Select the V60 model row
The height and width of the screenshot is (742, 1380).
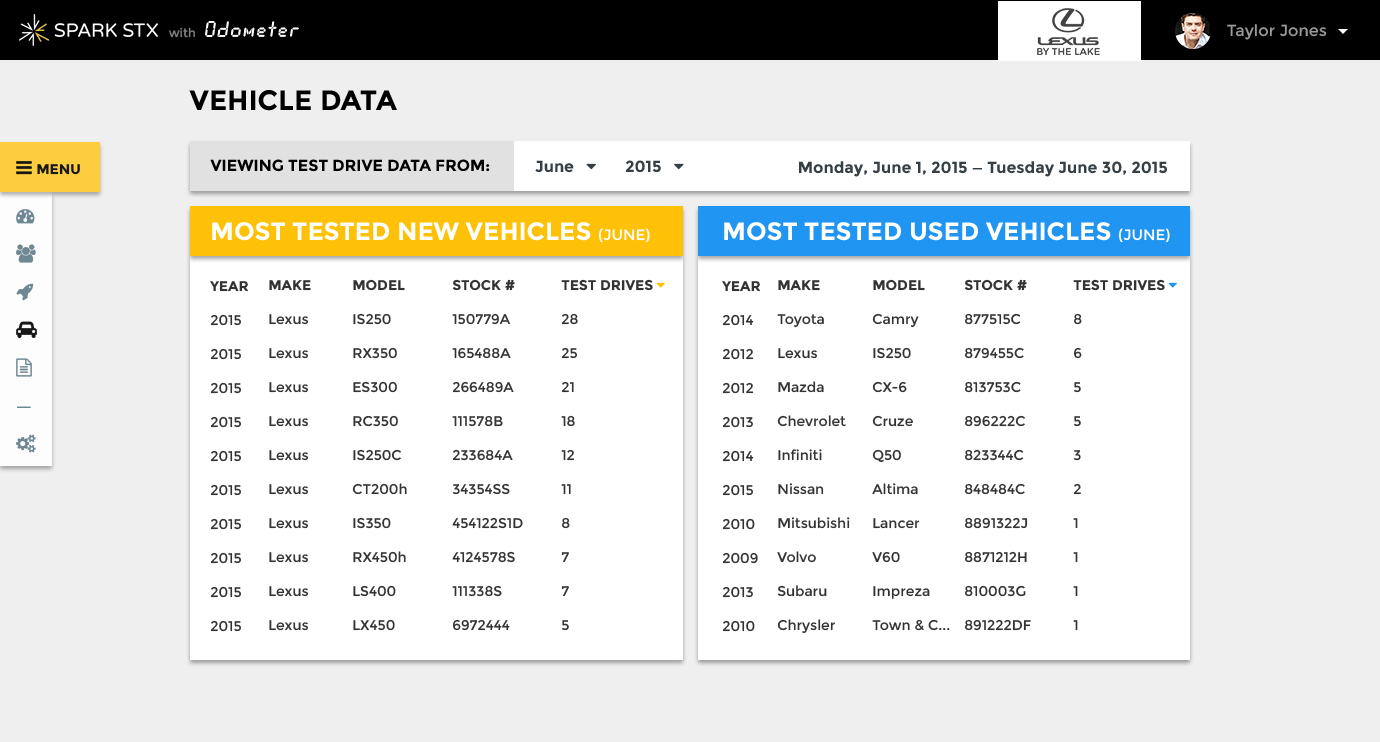(886, 557)
